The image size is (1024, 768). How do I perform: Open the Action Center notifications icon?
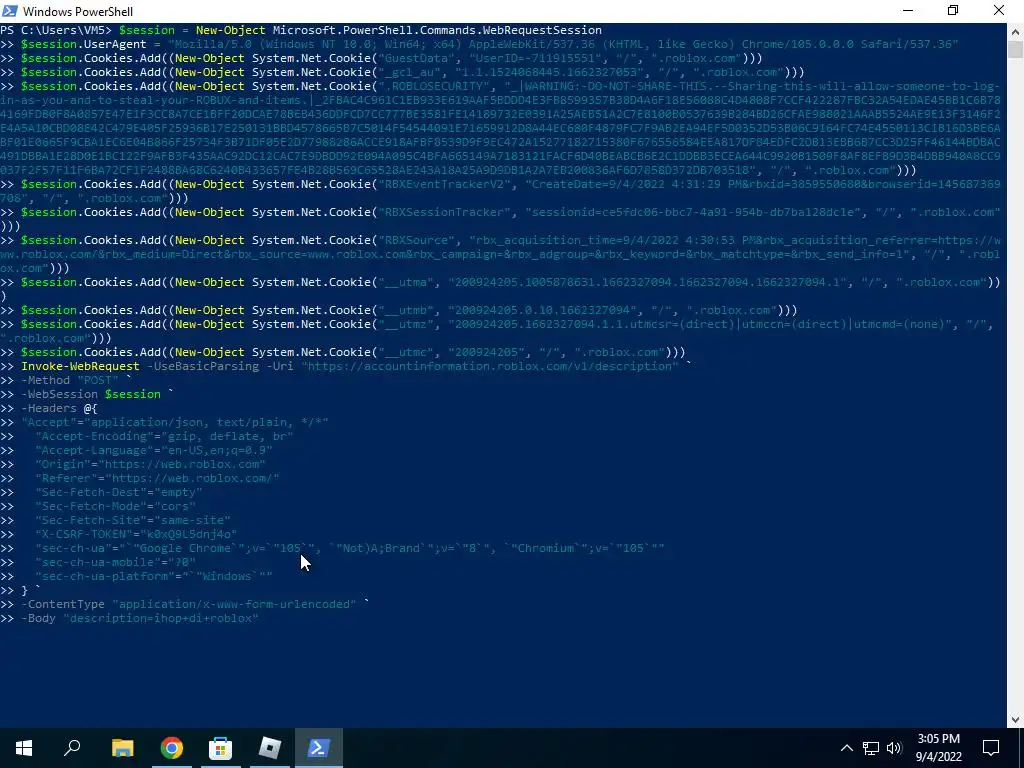pos(991,748)
